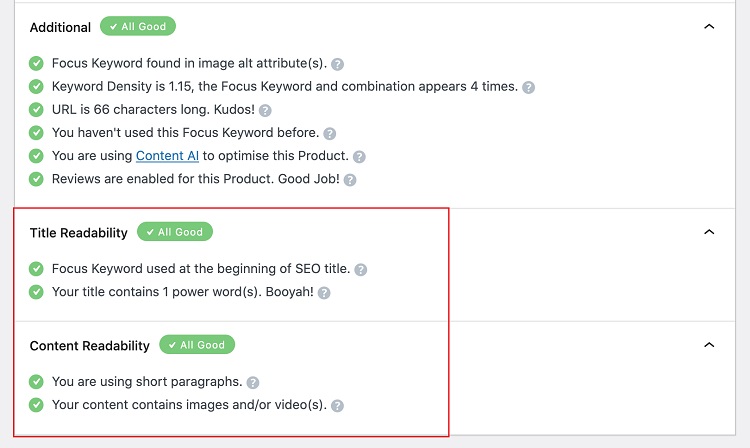Click help icon beside Content AI message
The image size is (750, 448).
359,157
